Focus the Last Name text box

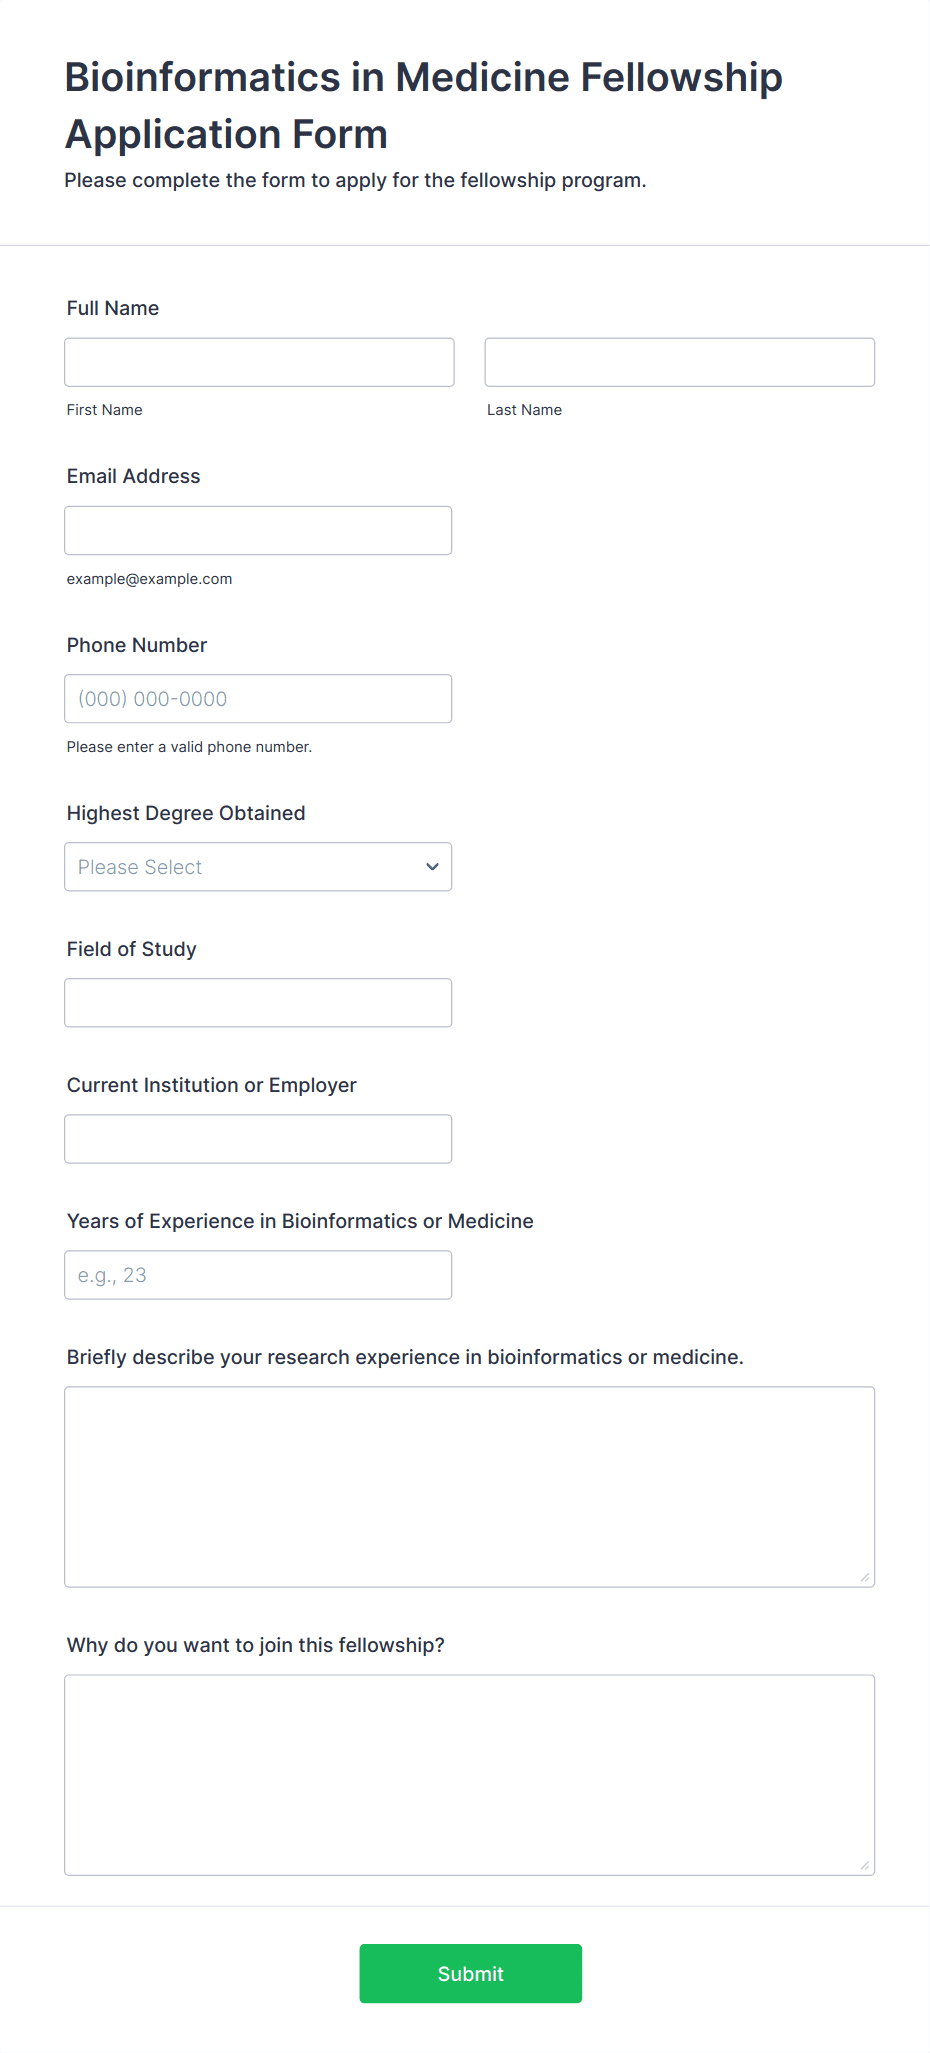(679, 362)
